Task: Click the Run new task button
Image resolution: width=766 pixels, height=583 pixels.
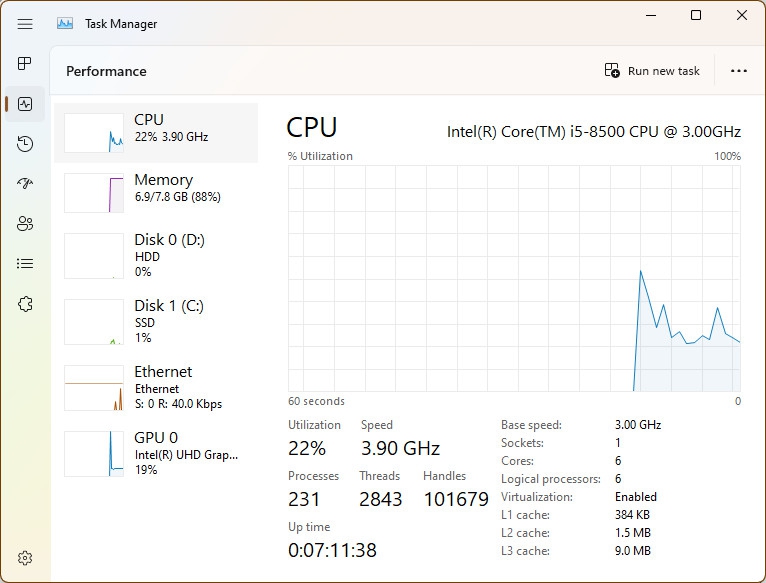Action: point(653,71)
